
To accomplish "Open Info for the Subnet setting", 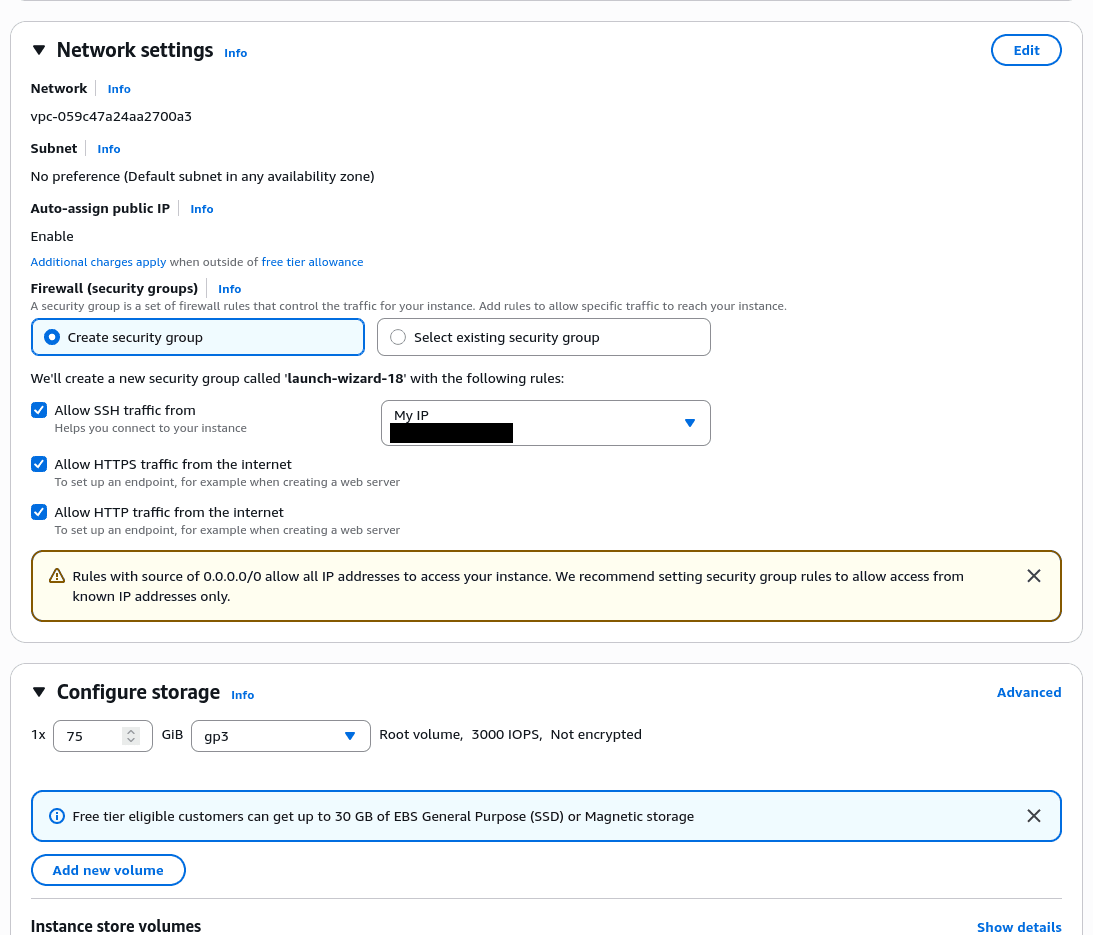I will click(x=108, y=149).
